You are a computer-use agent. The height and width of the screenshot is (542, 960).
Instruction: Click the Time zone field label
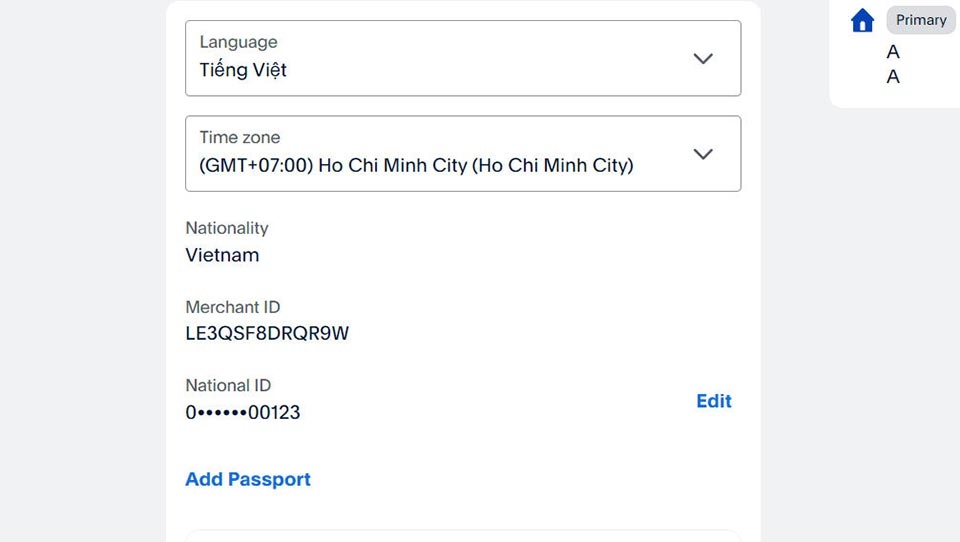tap(240, 137)
